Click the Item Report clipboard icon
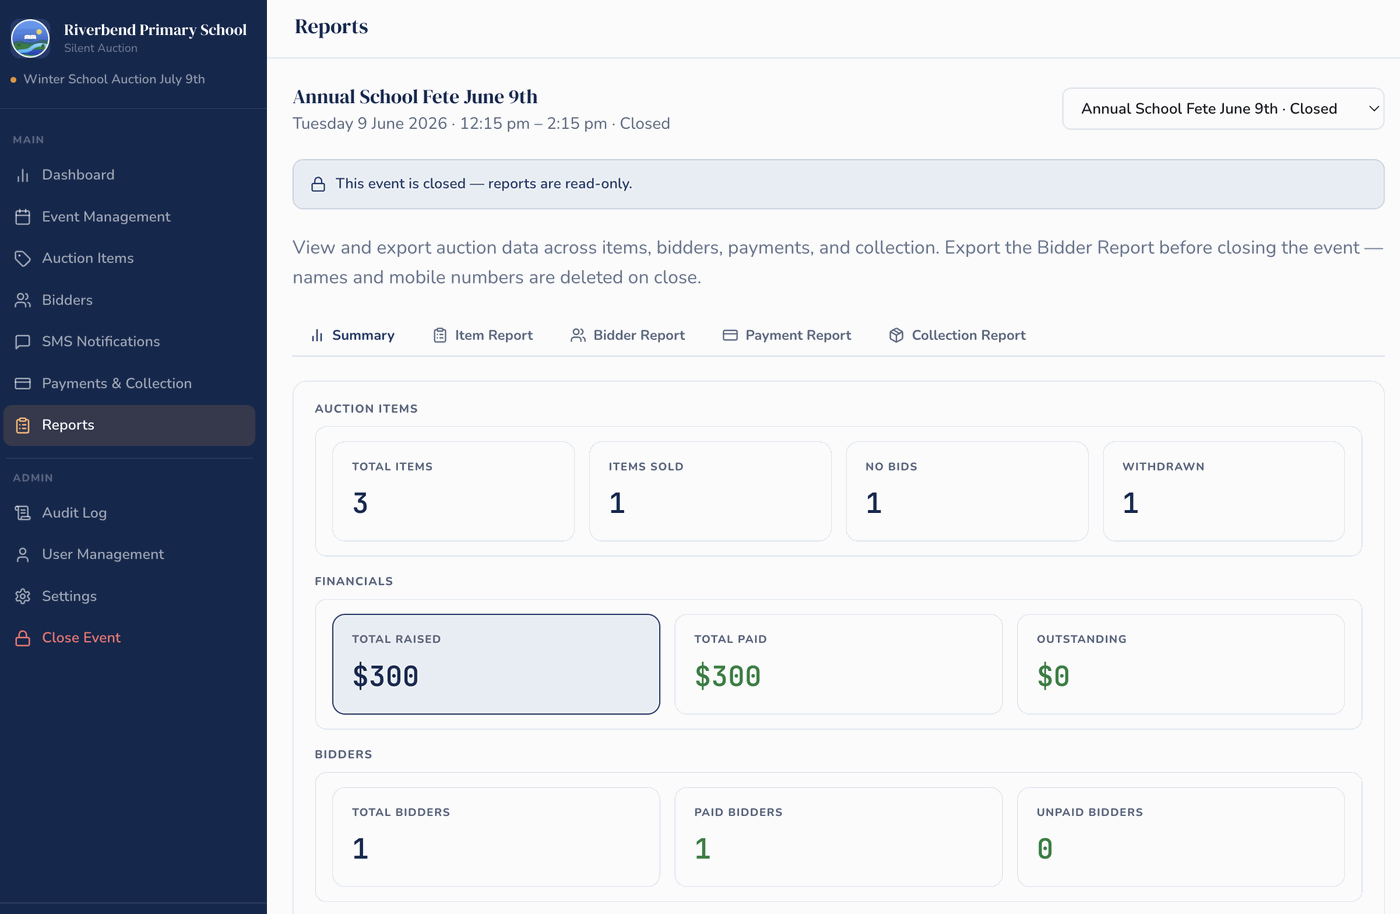This screenshot has width=1400, height=914. (x=440, y=336)
